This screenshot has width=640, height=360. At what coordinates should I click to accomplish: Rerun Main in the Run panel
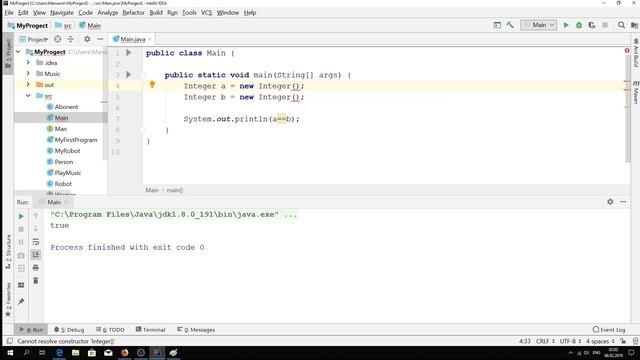pos(21,216)
